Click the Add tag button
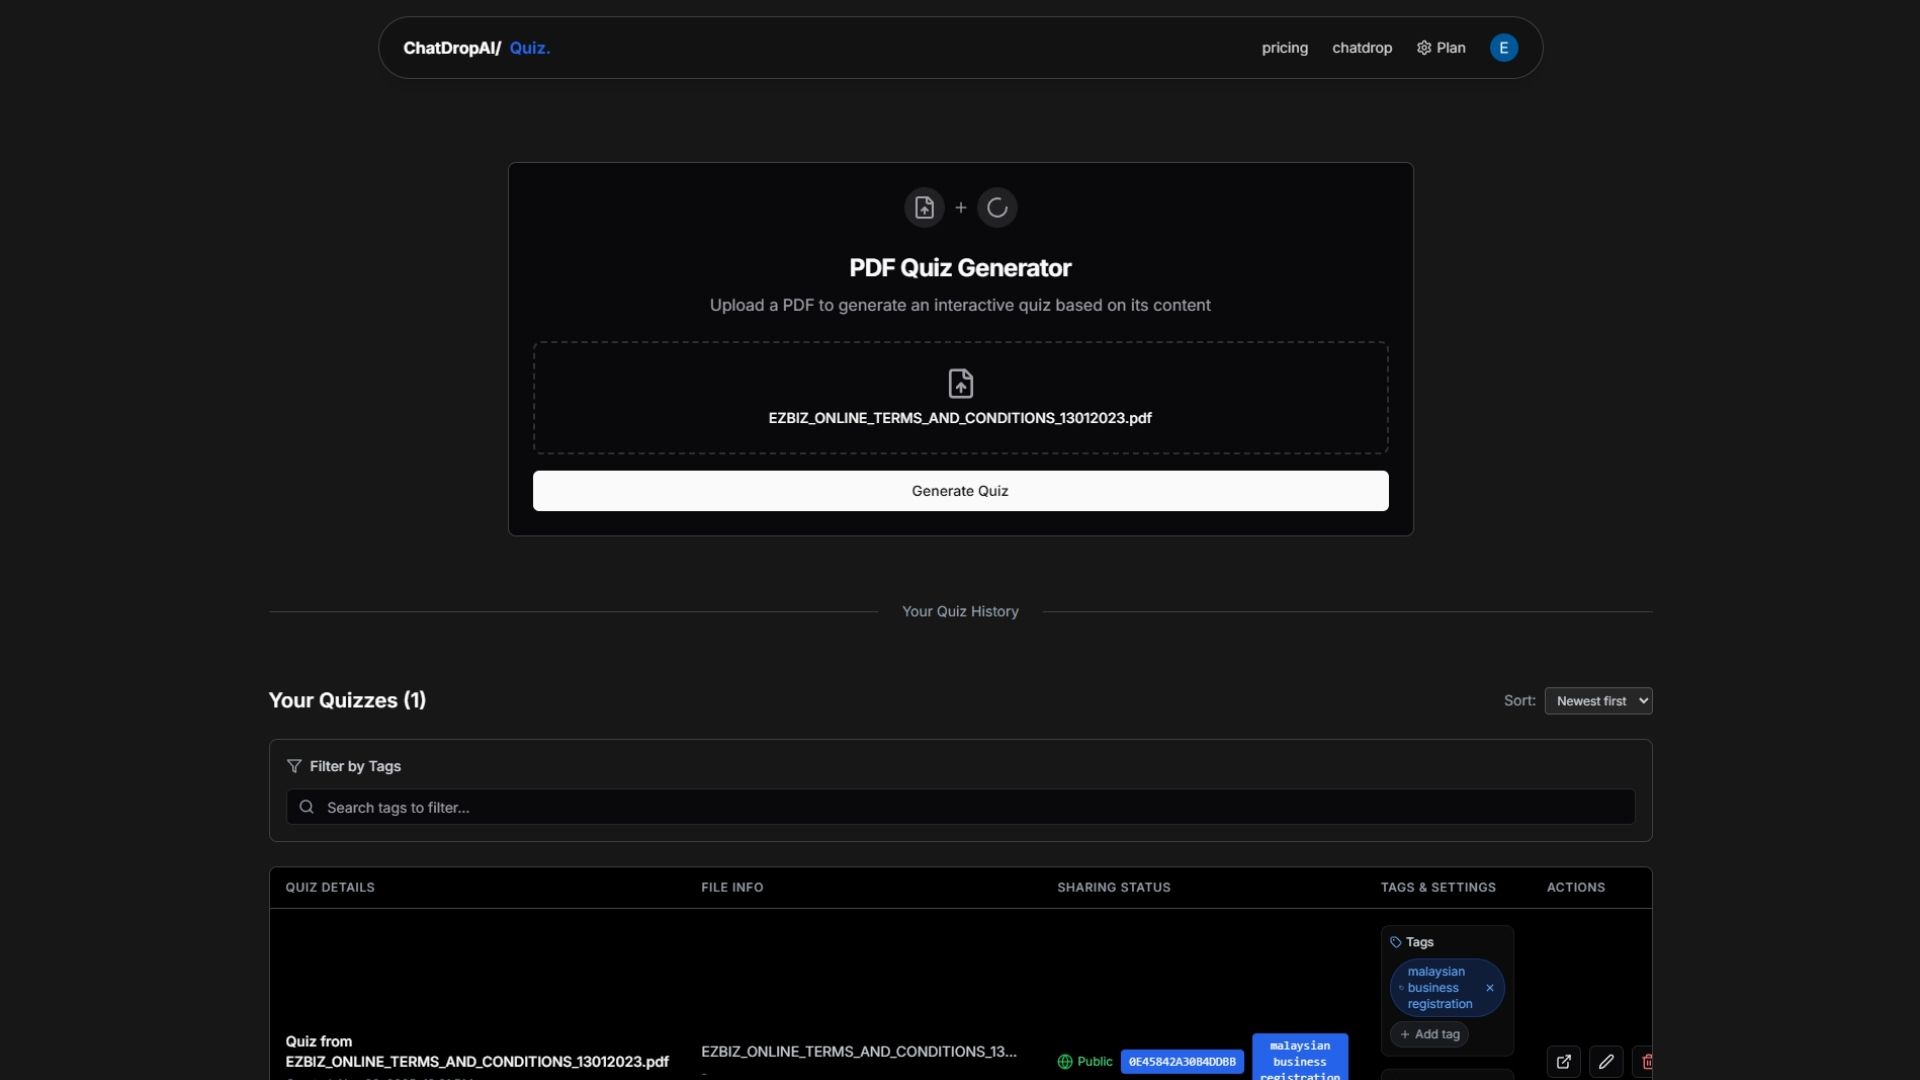 coord(1429,1035)
